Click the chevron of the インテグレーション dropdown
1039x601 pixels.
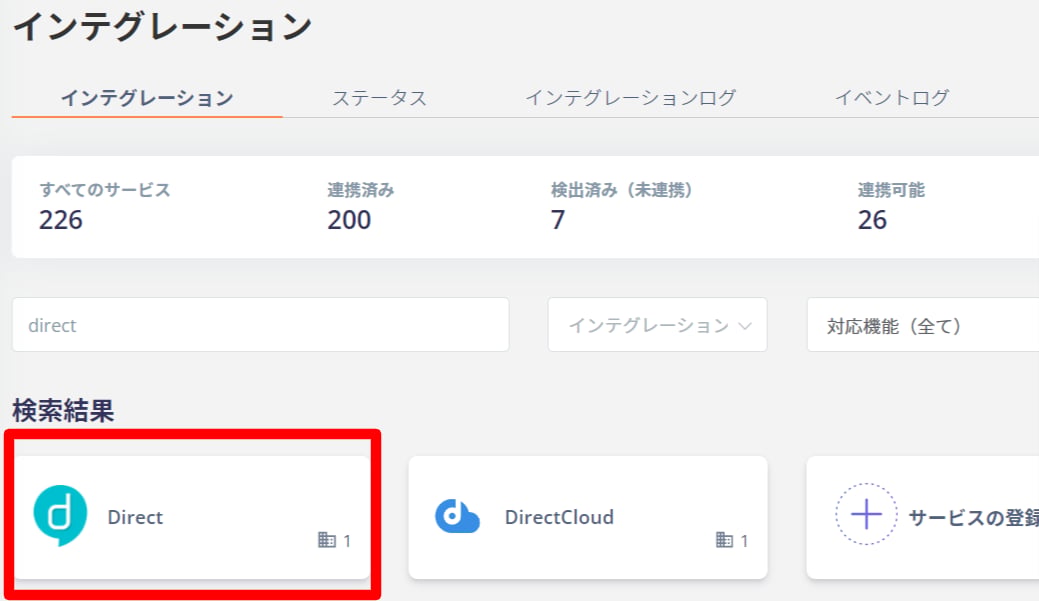point(745,326)
